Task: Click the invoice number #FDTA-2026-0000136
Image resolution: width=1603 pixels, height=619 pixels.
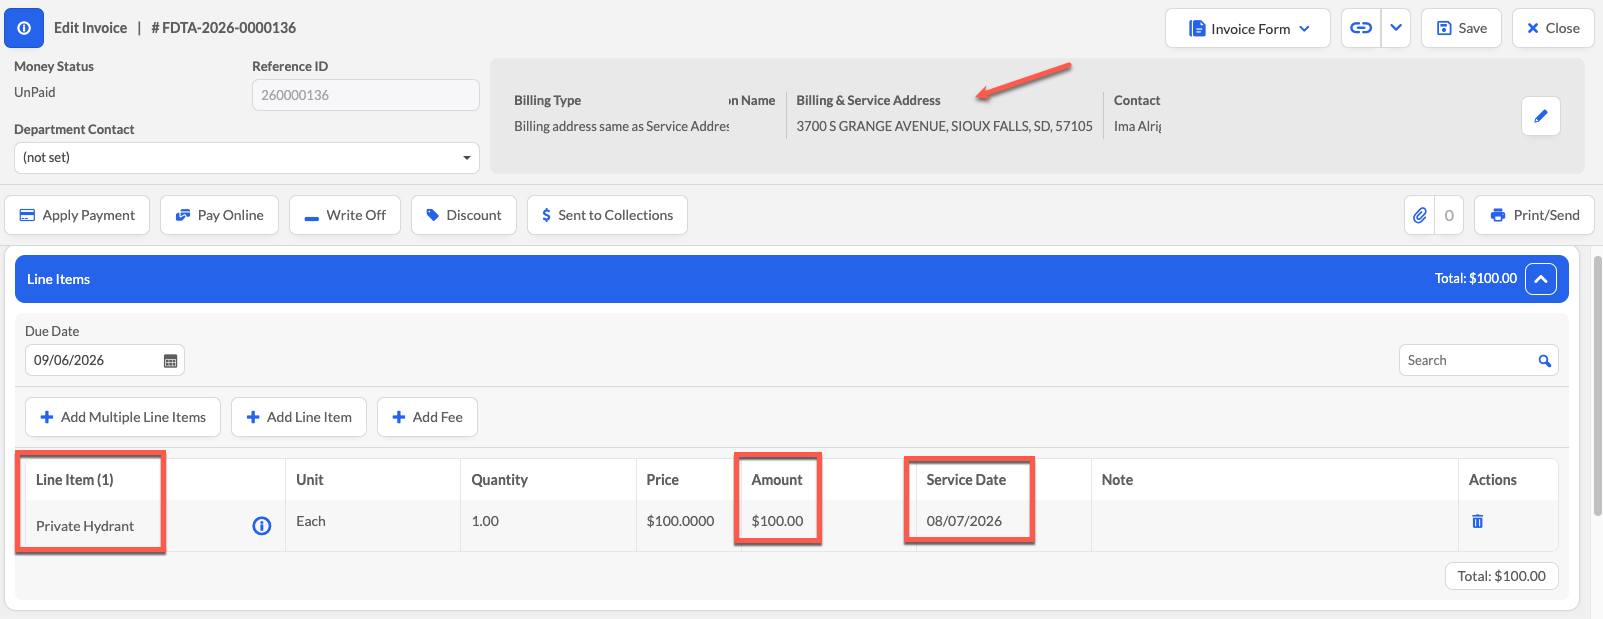Action: [x=223, y=28]
